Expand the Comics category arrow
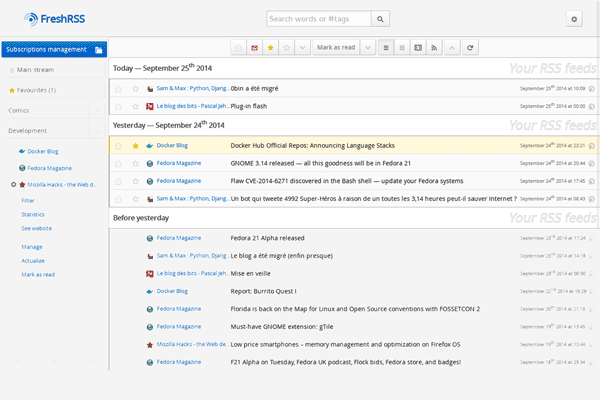This screenshot has width=600, height=400. click(x=97, y=111)
